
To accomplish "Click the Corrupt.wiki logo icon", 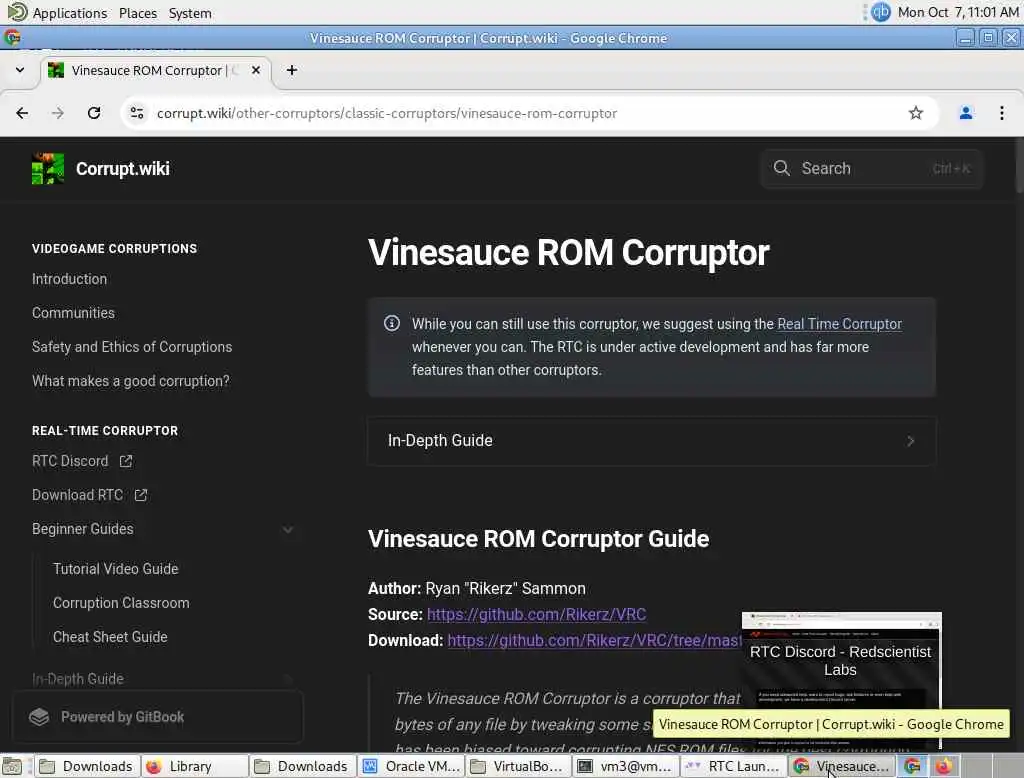I will (x=48, y=169).
